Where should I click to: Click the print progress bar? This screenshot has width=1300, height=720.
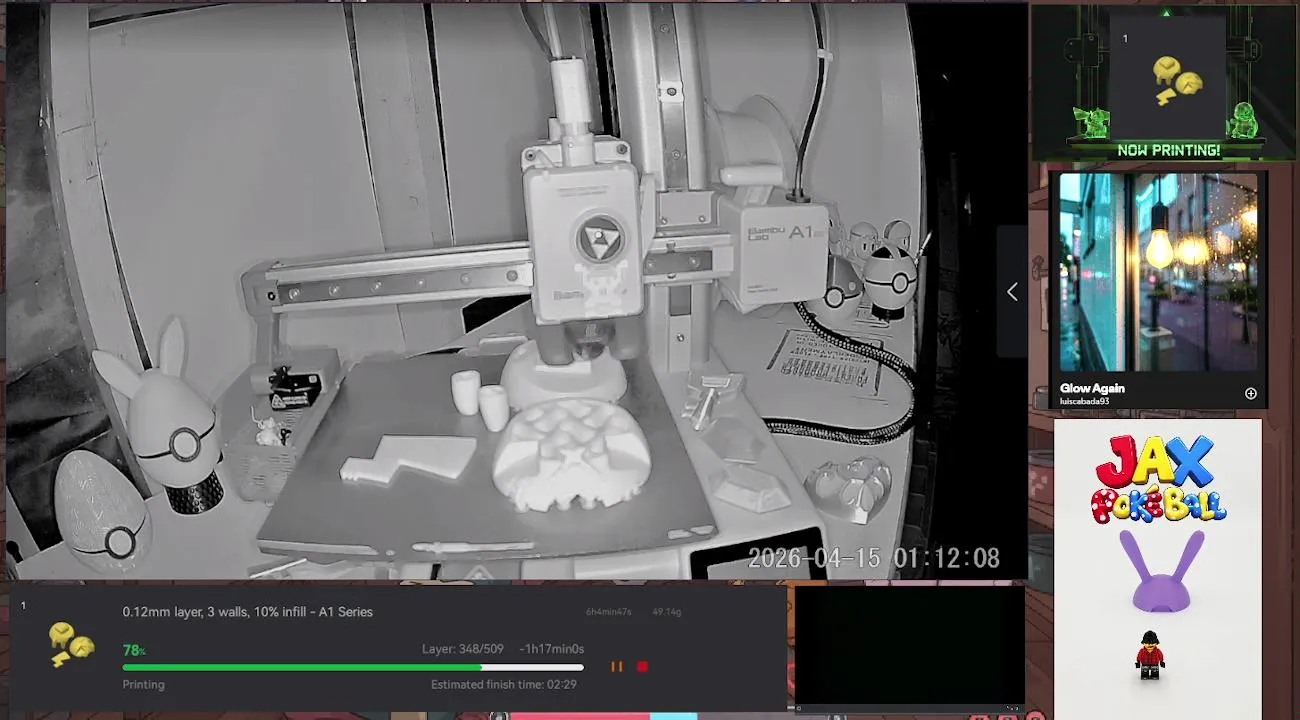pyautogui.click(x=353, y=667)
